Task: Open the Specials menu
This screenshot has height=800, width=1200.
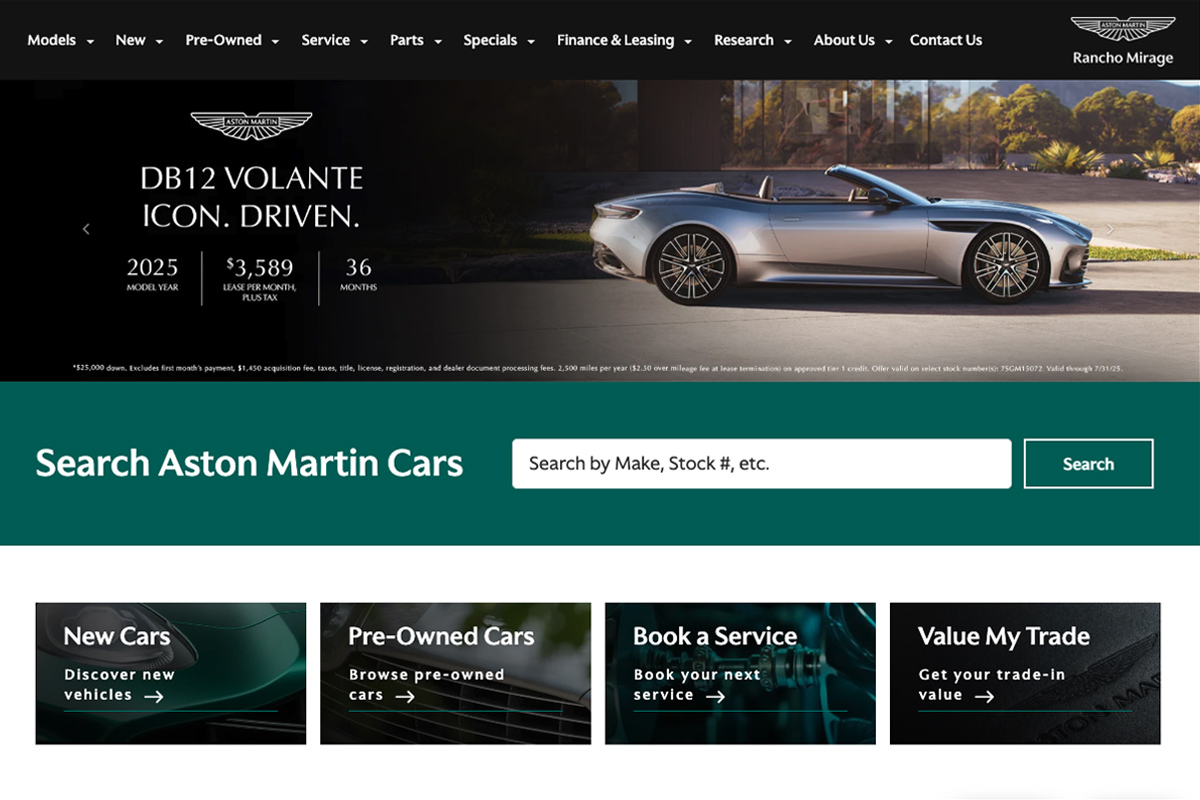Action: click(499, 40)
